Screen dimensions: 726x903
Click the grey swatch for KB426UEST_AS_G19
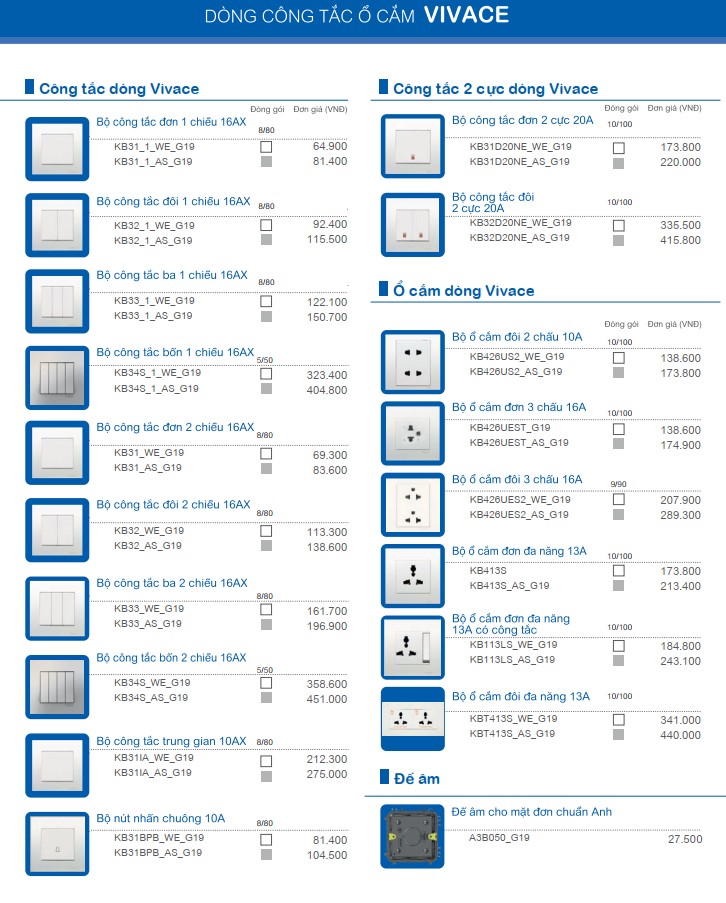point(618,443)
